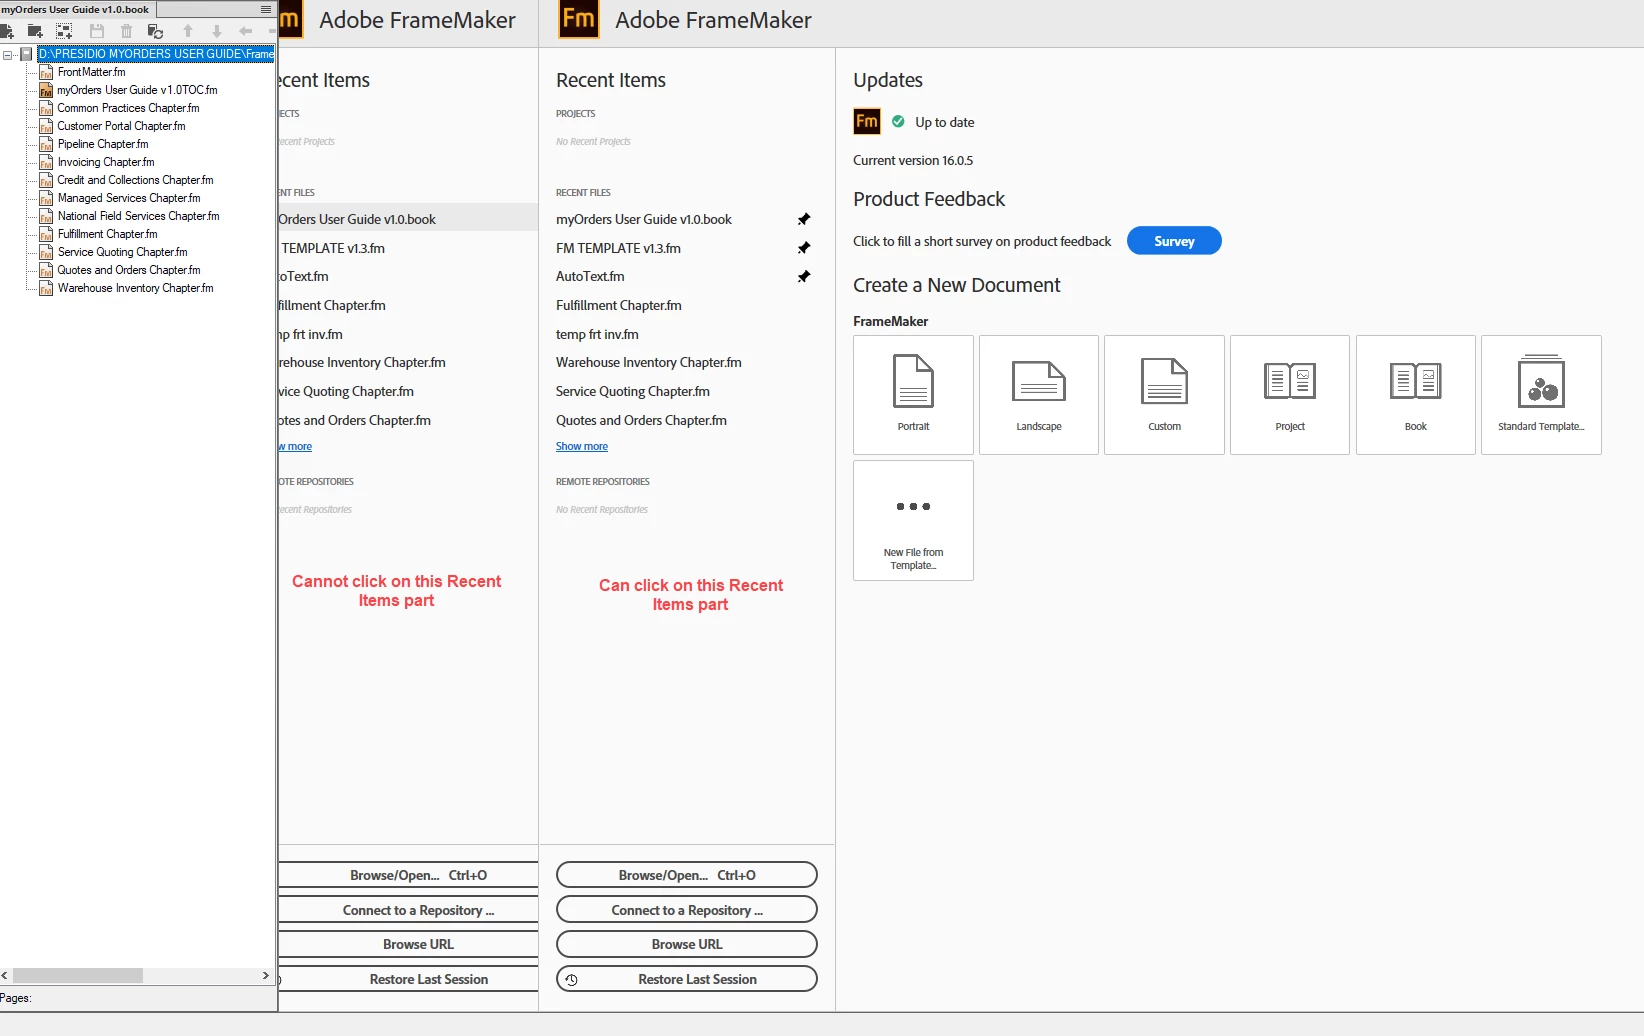This screenshot has width=1644, height=1036.
Task: Create a new Landscape document
Action: [x=1039, y=395]
